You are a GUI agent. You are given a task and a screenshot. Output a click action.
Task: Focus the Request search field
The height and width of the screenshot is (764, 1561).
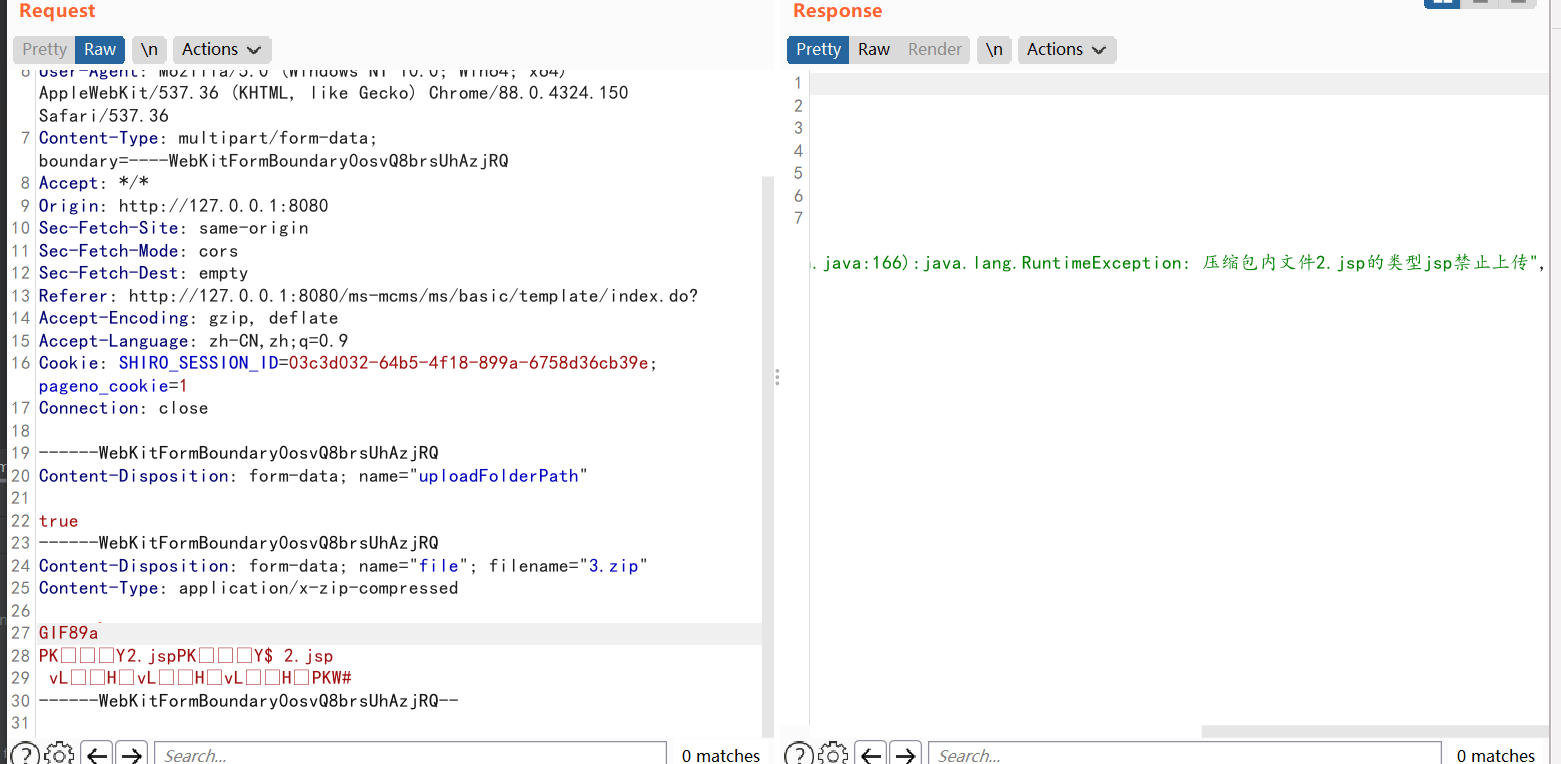(x=410, y=755)
